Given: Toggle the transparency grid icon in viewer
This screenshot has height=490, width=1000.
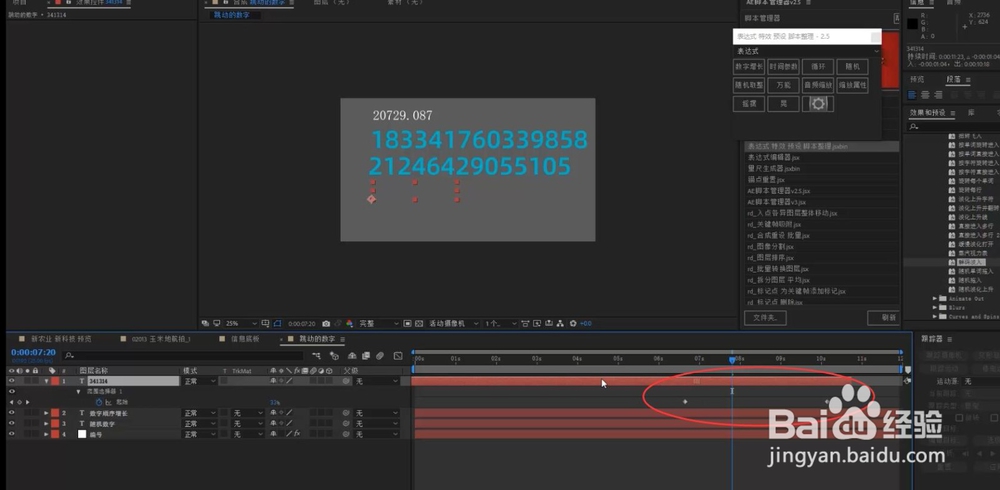Looking at the screenshot, I should click(x=419, y=323).
